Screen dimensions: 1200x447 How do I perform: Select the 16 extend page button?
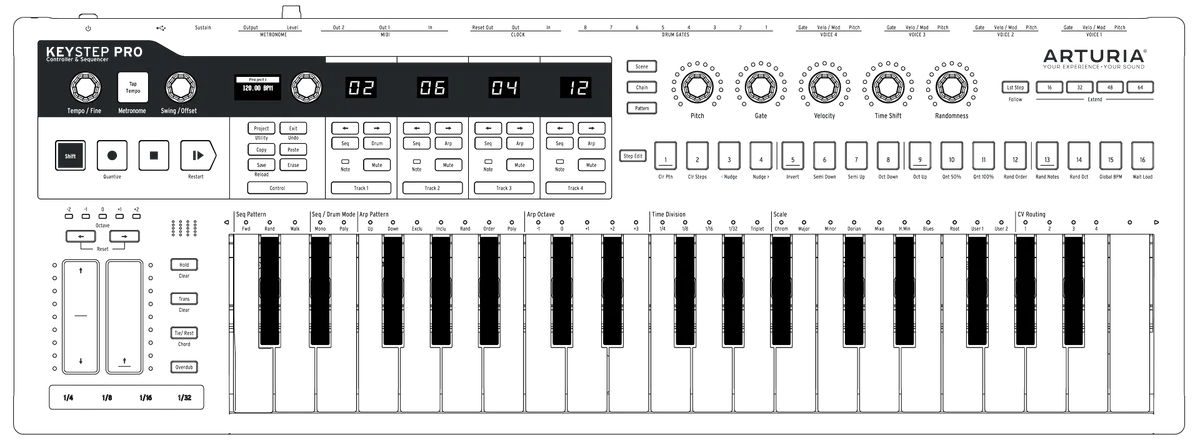click(x=1050, y=87)
